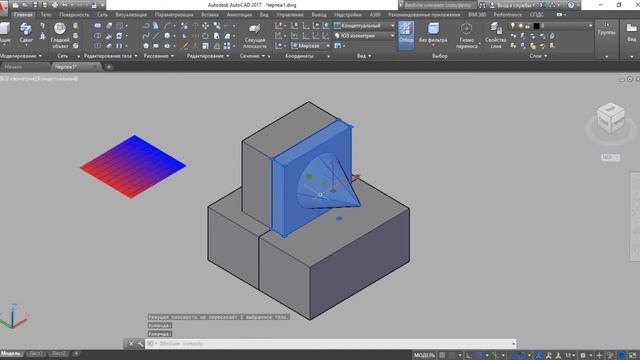640x360 pixels.
Task: Click the layer color black swatch
Action: coord(536,26)
